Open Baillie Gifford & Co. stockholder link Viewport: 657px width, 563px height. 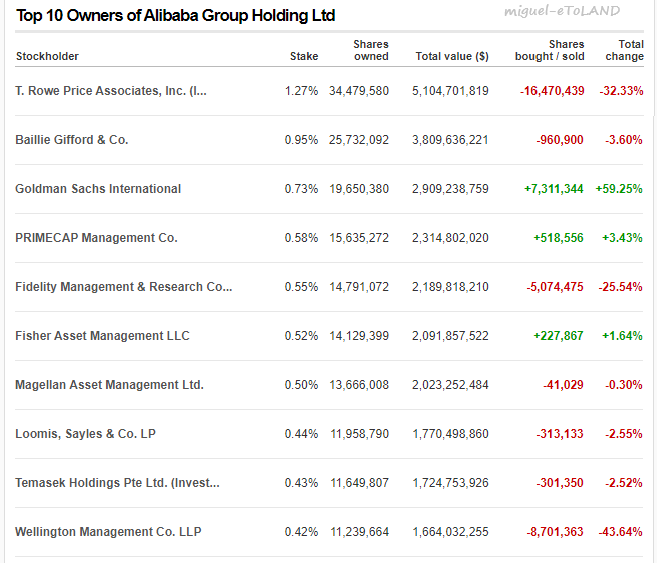(72, 139)
